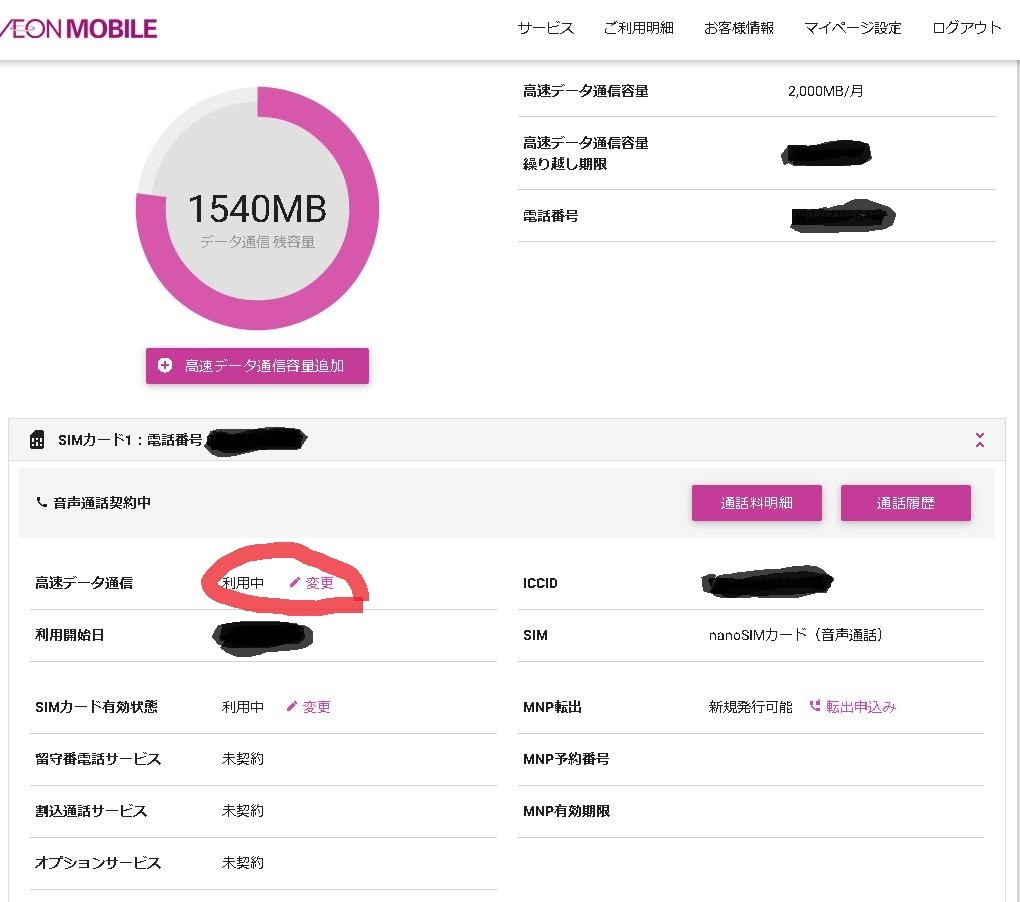This screenshot has height=902, width=1020.
Task: Select マイページ設定 from the top menu
Action: (852, 28)
